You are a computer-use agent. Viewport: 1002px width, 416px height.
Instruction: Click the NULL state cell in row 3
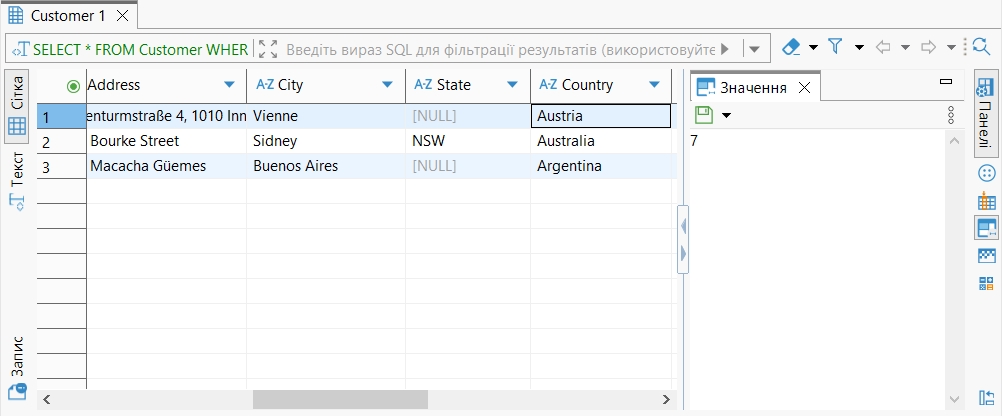[x=468, y=166]
